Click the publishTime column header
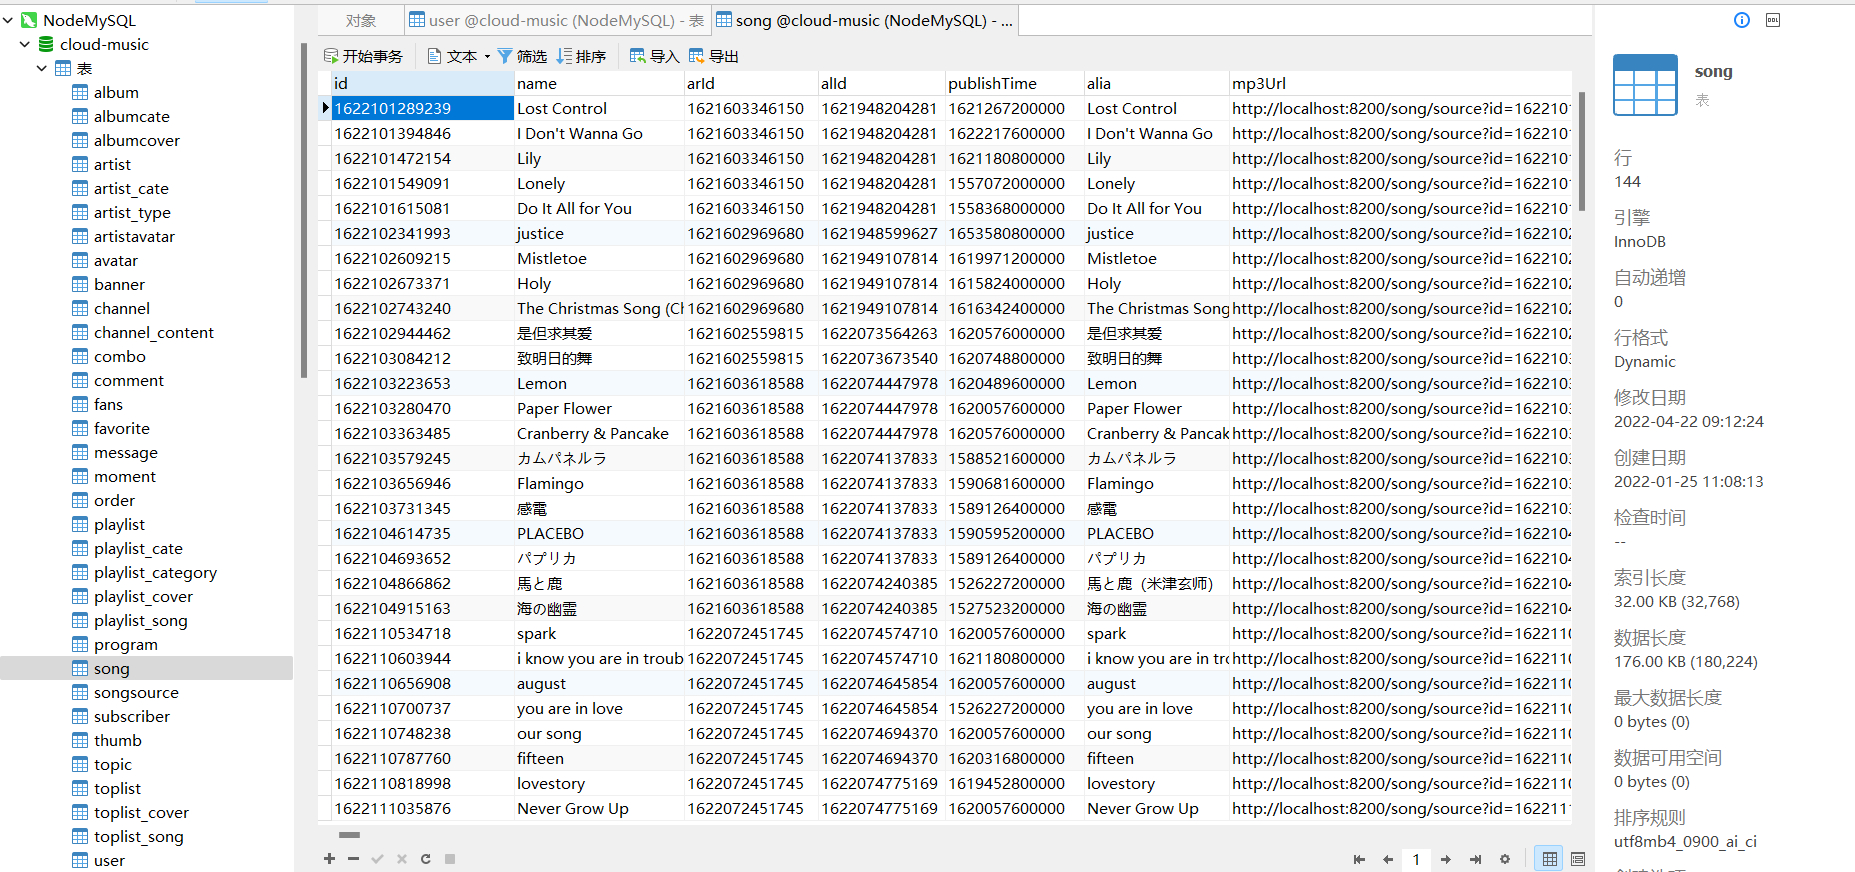This screenshot has height=872, width=1855. click(1014, 83)
